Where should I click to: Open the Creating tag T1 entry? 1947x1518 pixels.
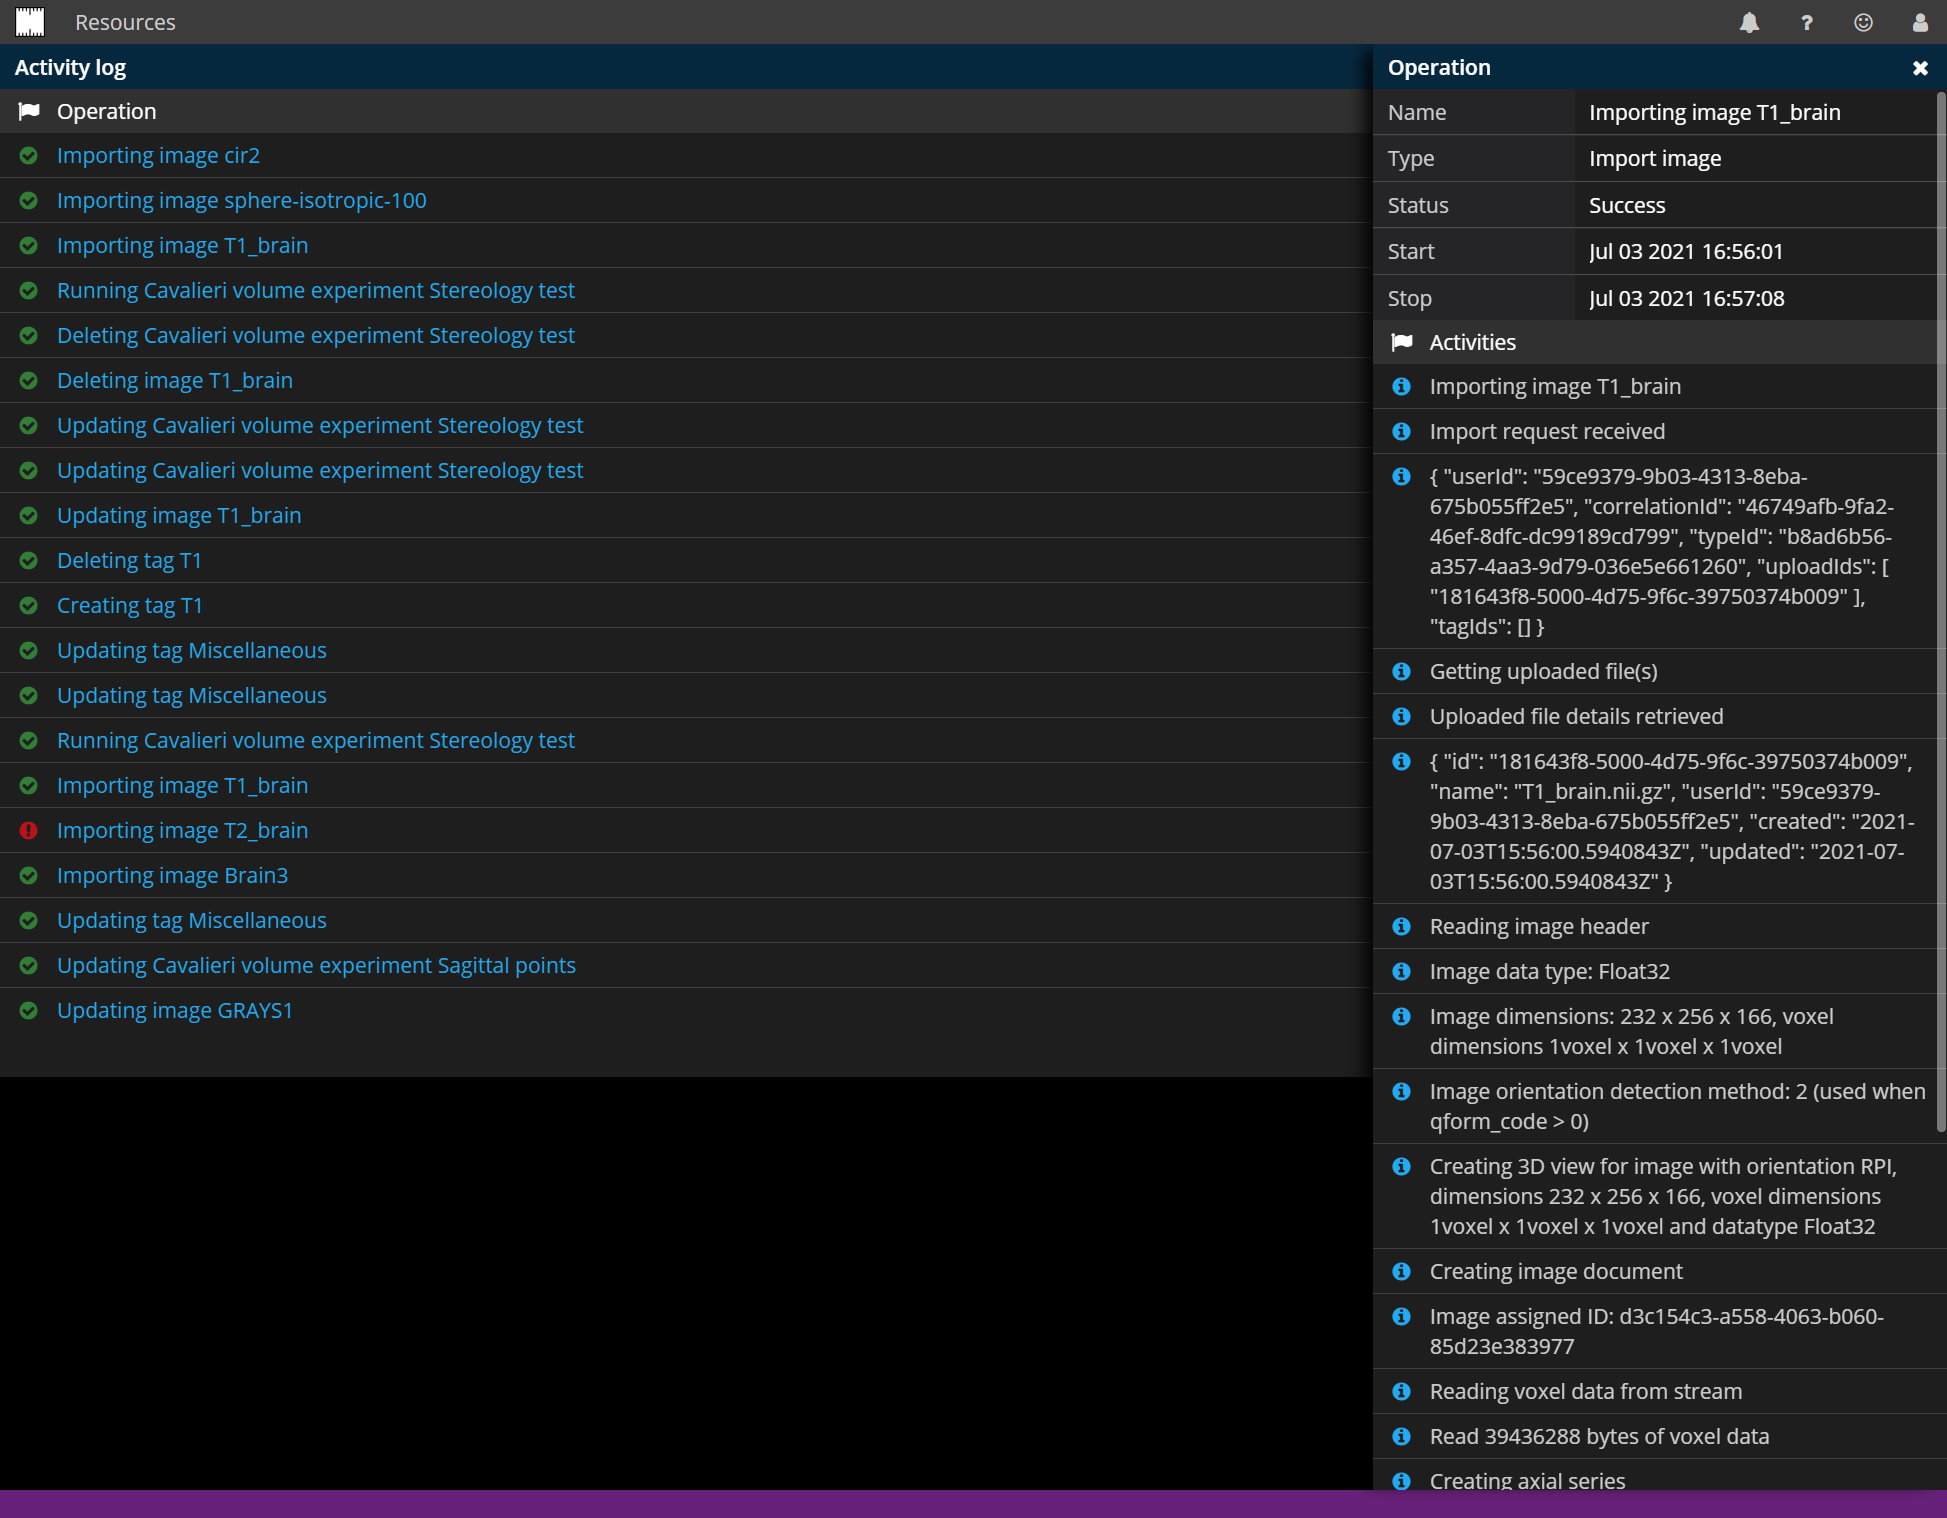pos(130,605)
